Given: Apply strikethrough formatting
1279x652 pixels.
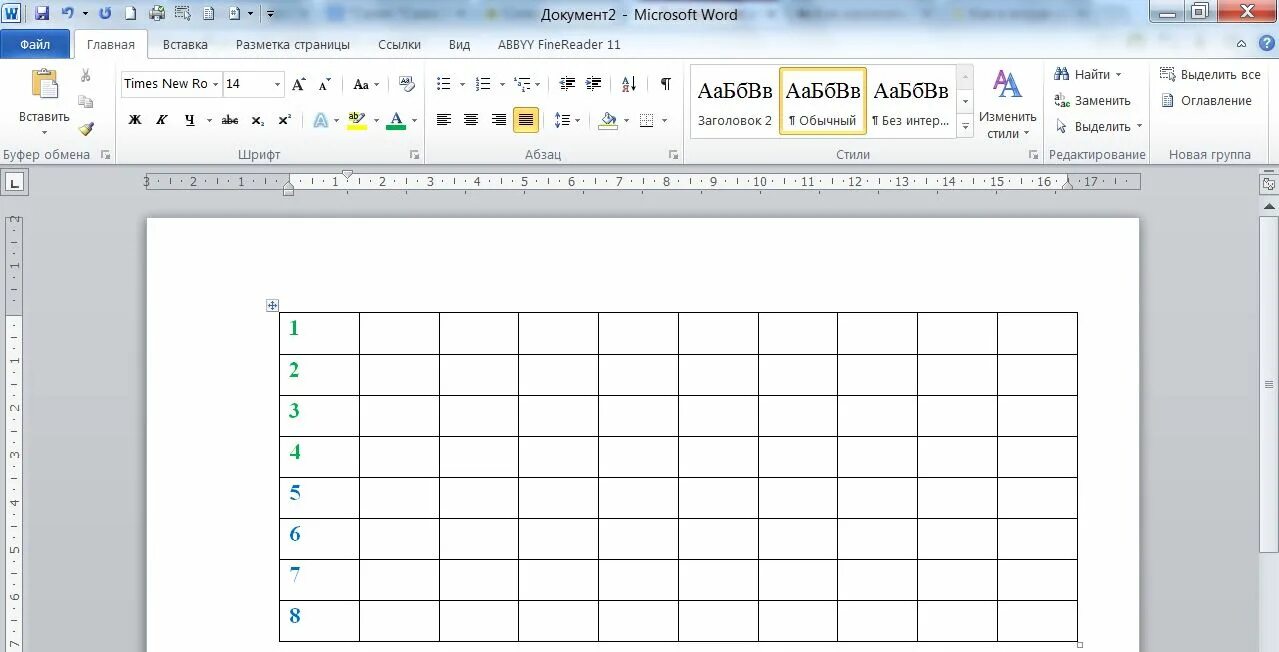Looking at the screenshot, I should [230, 120].
